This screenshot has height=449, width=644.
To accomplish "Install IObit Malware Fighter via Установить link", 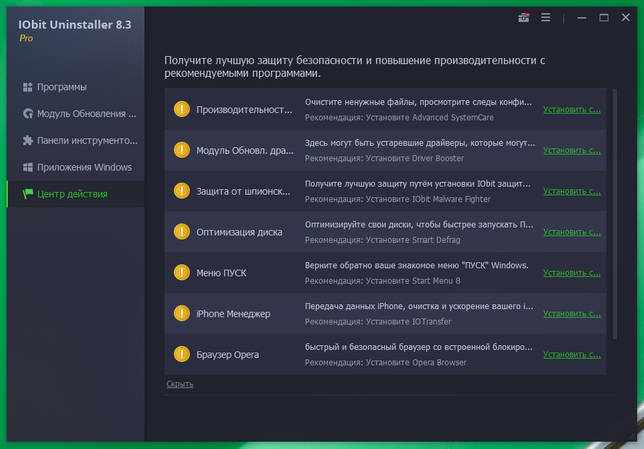I will coord(572,191).
